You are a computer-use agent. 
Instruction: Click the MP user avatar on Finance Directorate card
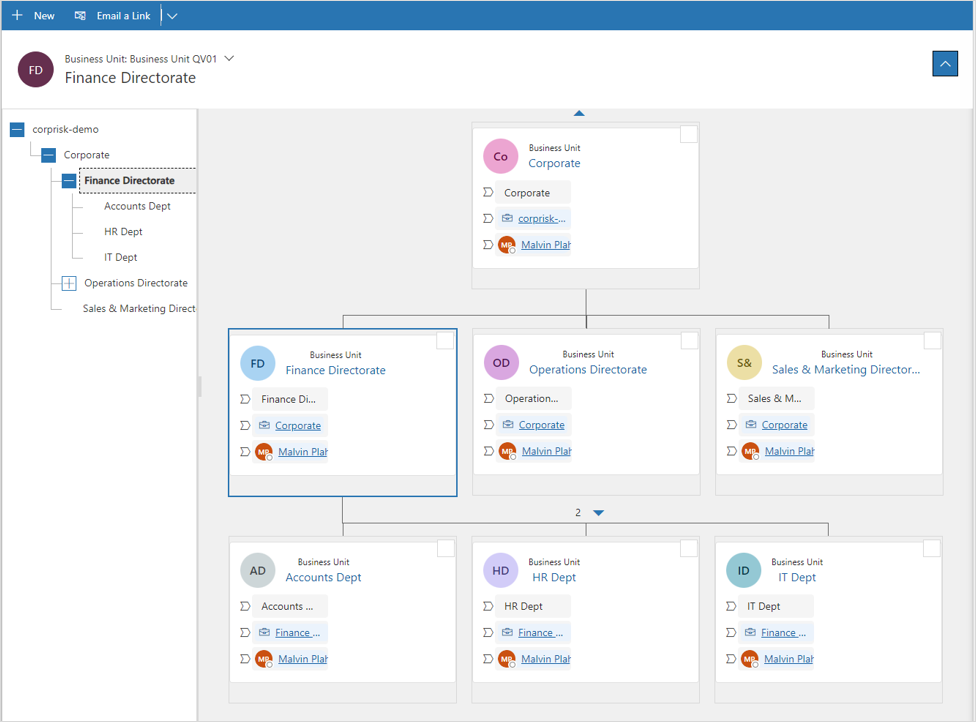coord(264,452)
